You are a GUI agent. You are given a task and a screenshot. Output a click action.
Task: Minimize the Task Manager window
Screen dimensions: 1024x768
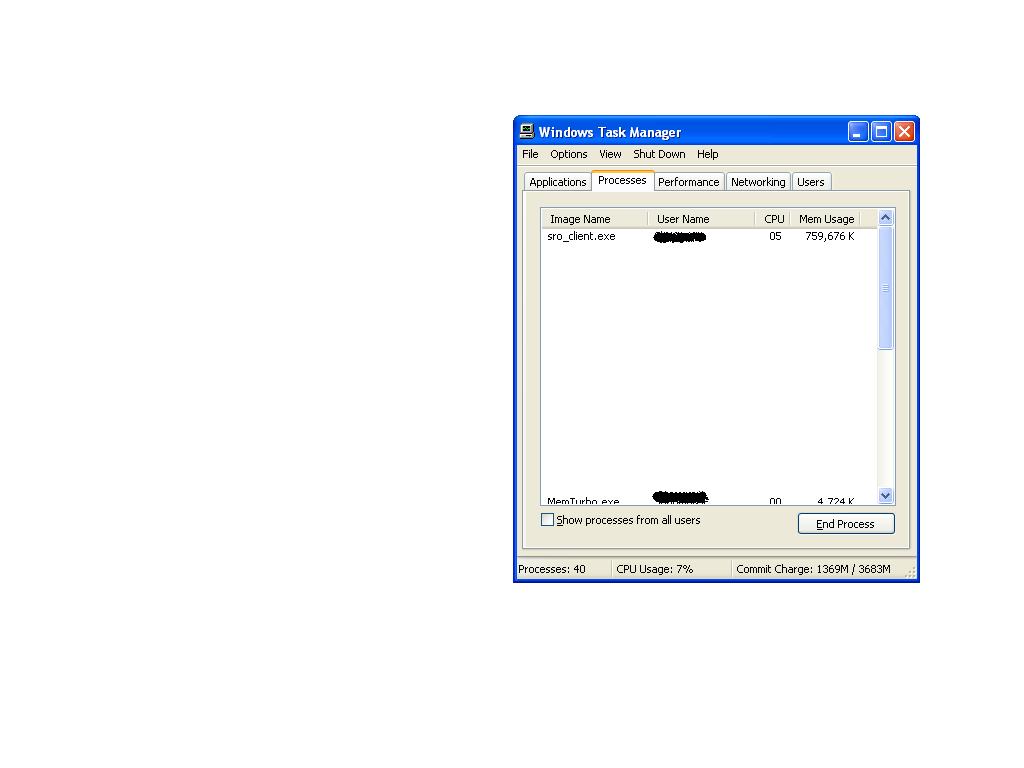pos(858,132)
